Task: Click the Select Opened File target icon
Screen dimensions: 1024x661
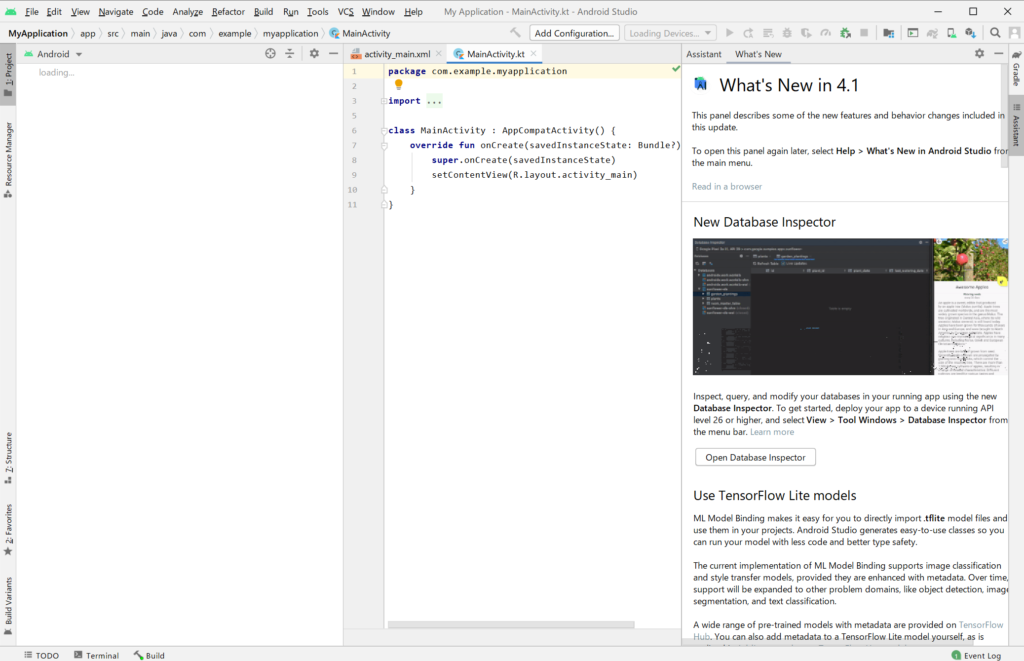Action: tap(270, 54)
